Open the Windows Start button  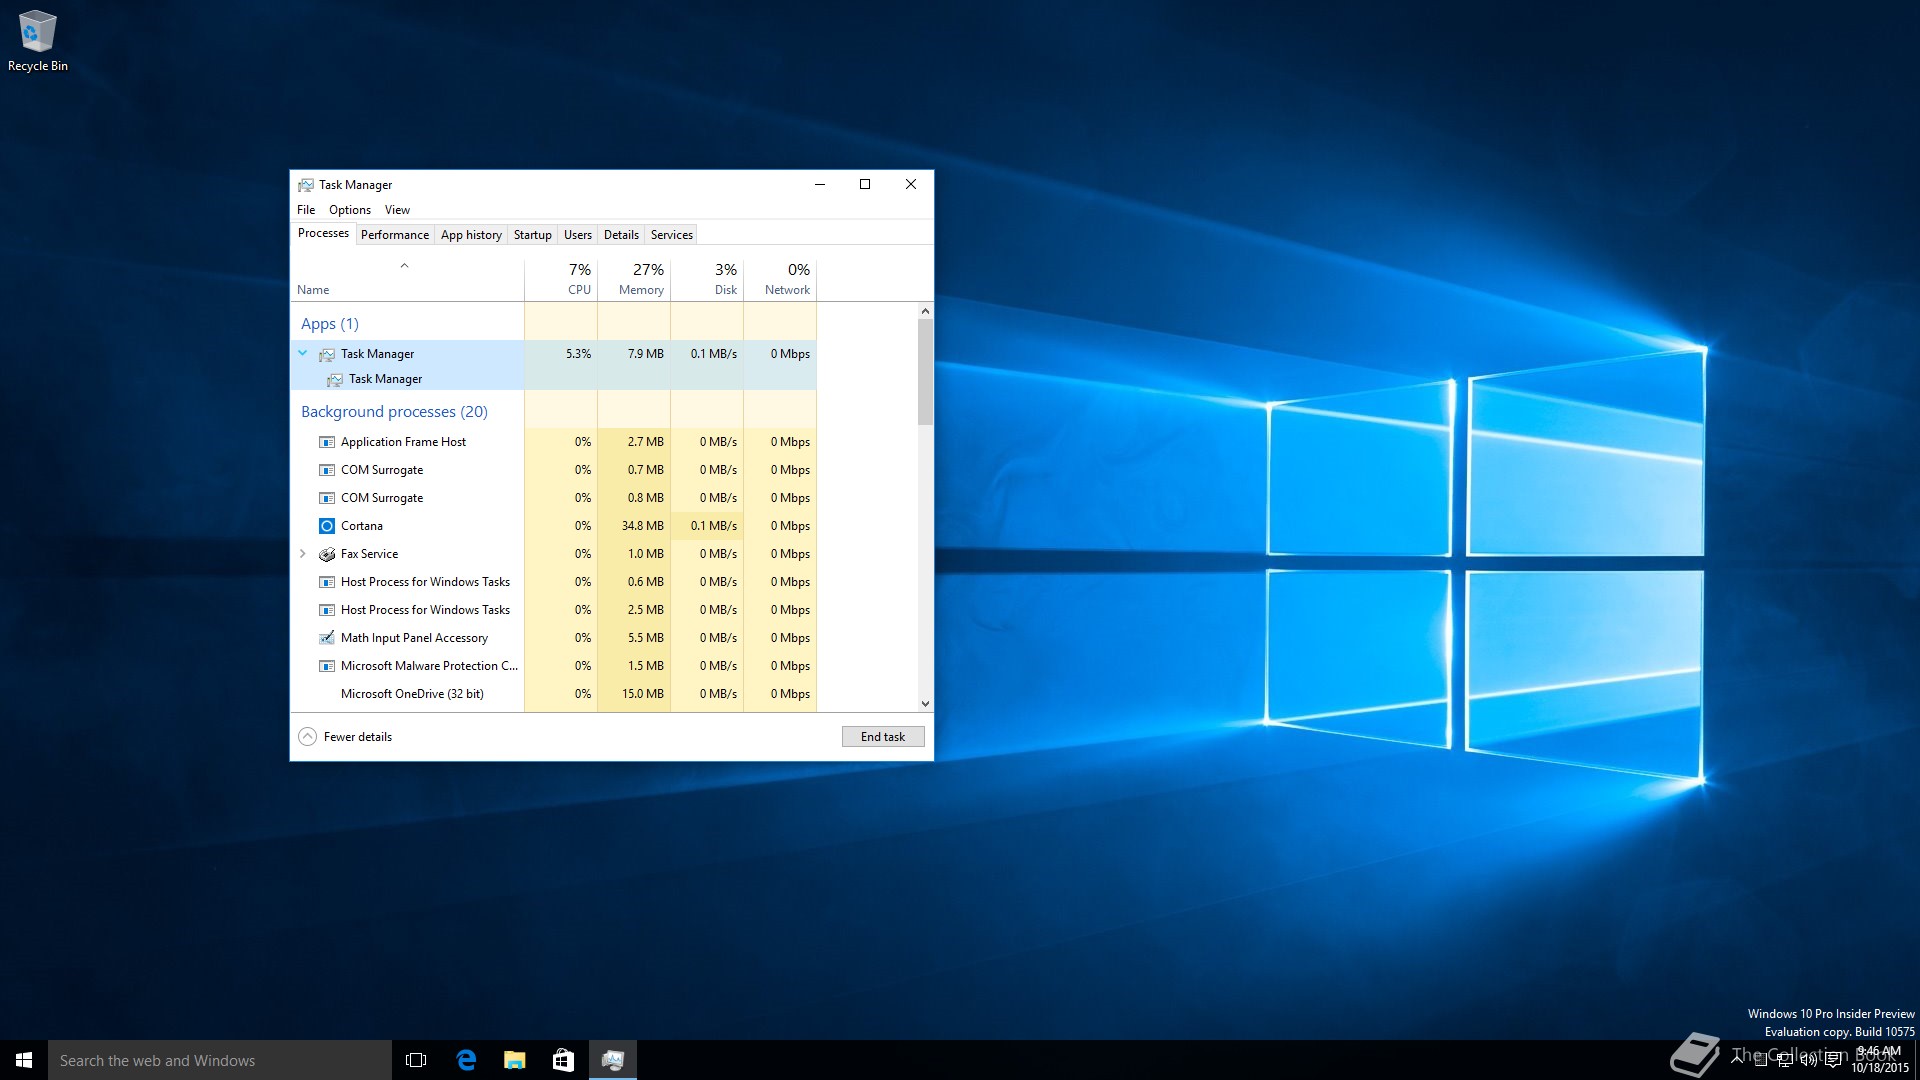24,1060
